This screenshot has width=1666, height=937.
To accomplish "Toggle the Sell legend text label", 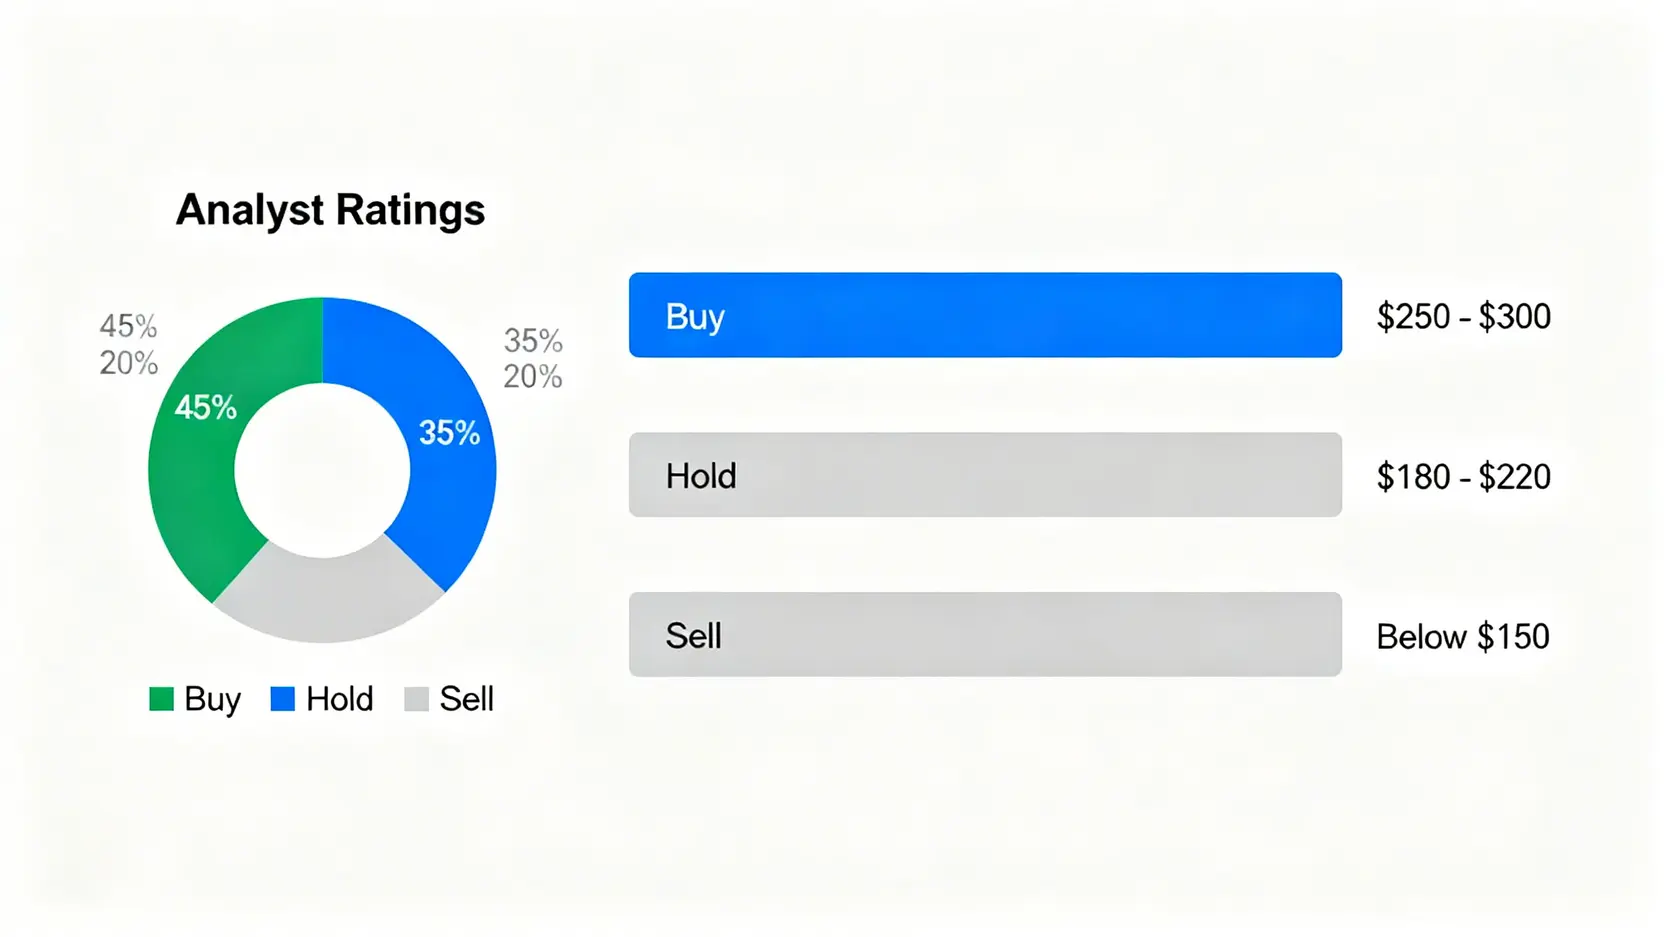I will (x=466, y=699).
